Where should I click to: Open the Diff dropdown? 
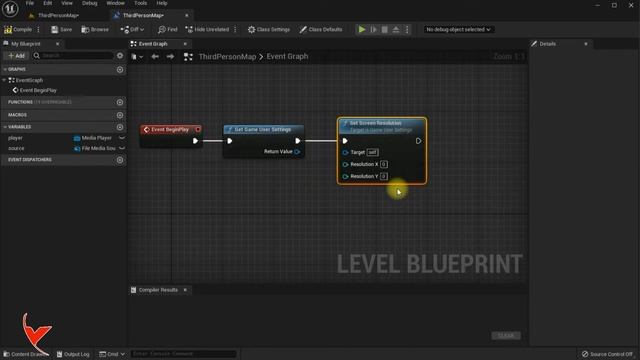[132, 29]
